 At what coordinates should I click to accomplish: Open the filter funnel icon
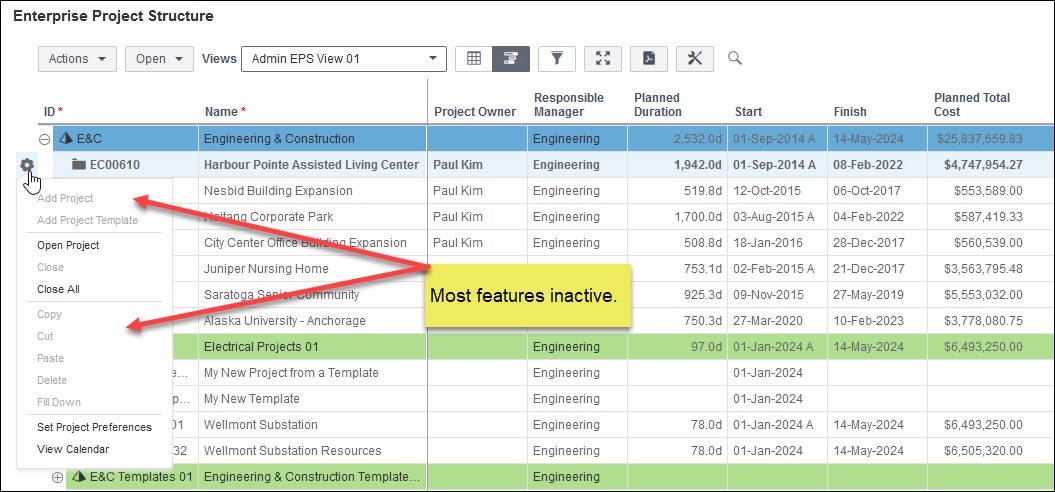[x=557, y=59]
